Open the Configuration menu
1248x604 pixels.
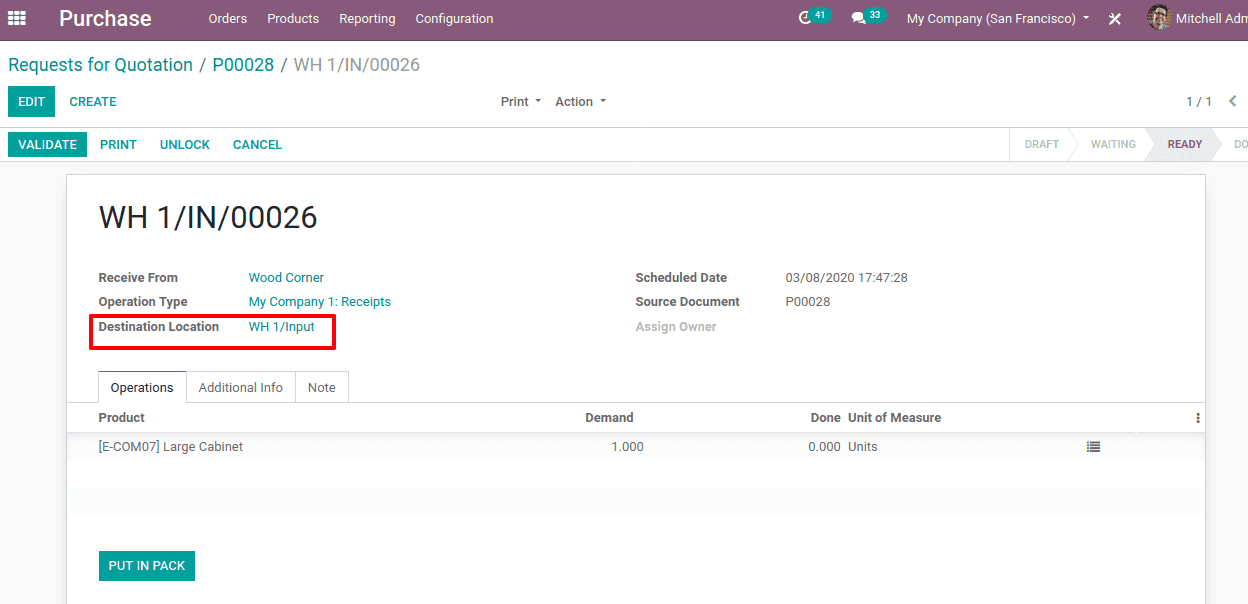454,19
